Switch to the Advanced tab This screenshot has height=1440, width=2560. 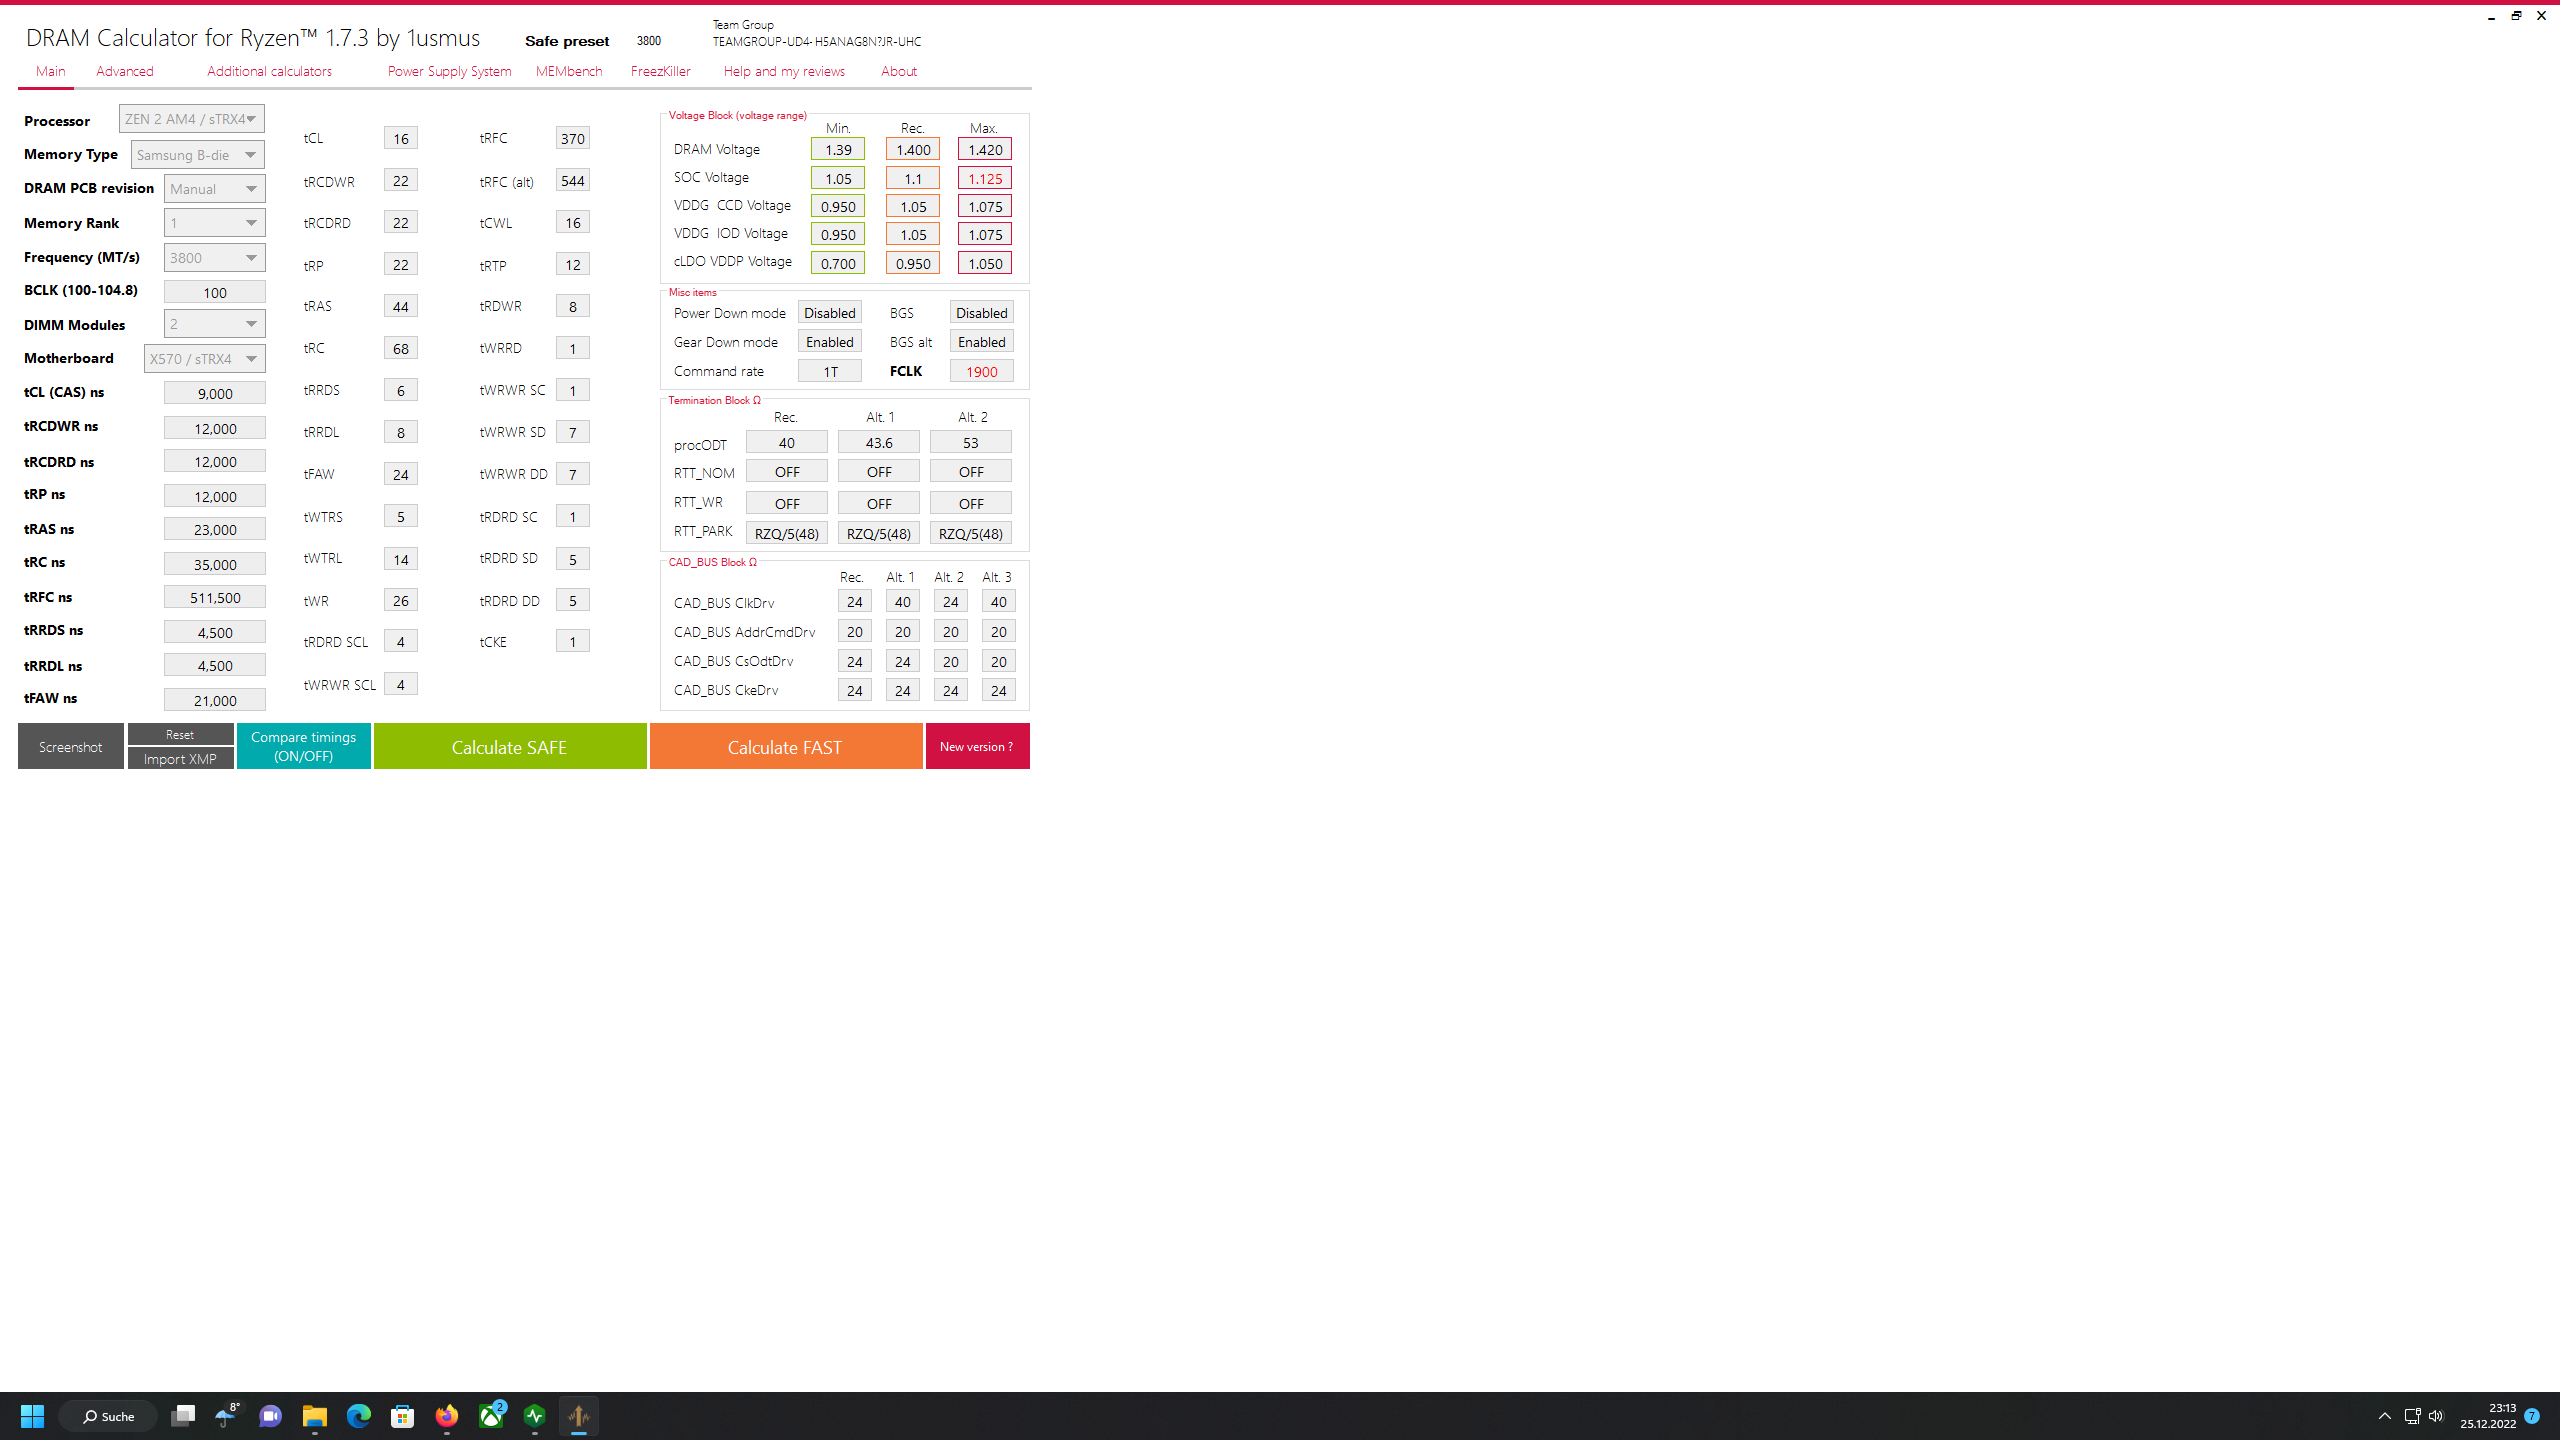coord(125,71)
